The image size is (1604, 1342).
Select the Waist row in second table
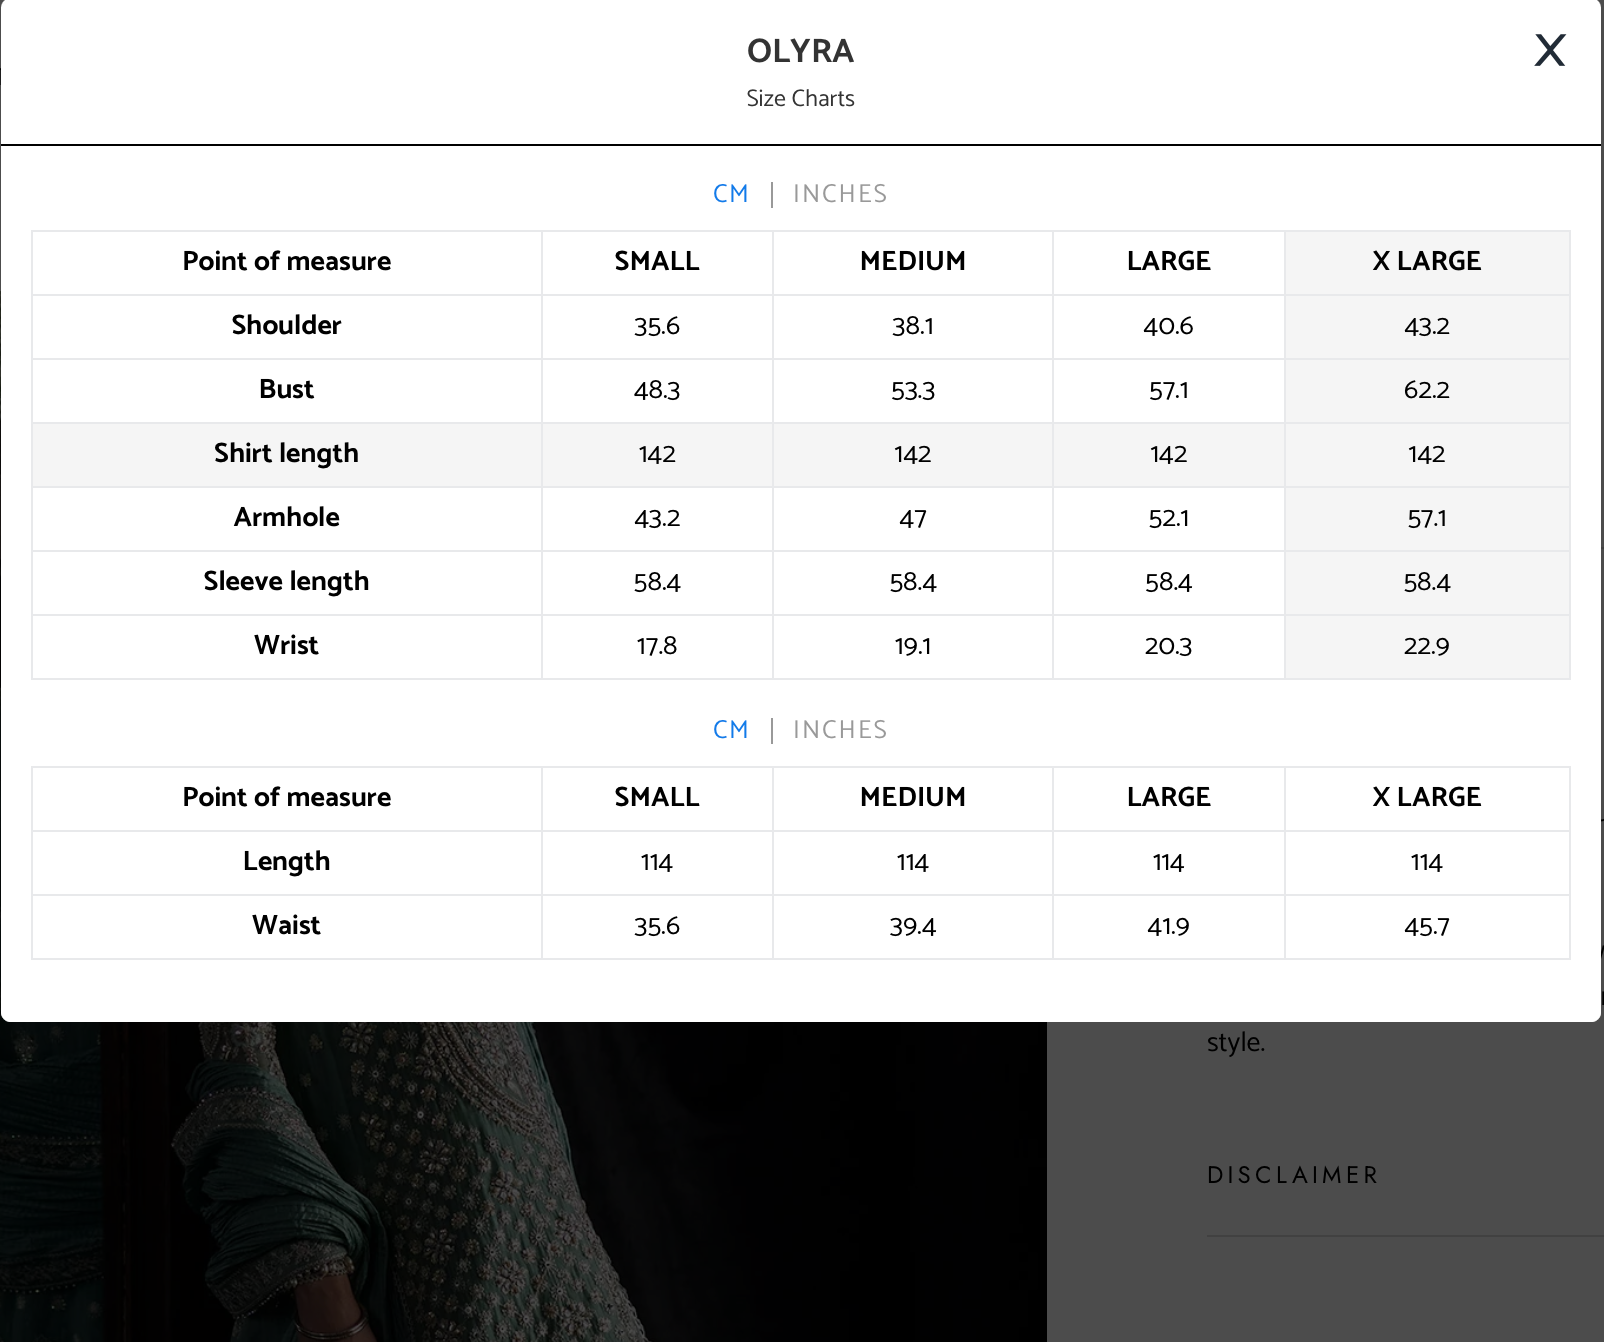click(801, 927)
